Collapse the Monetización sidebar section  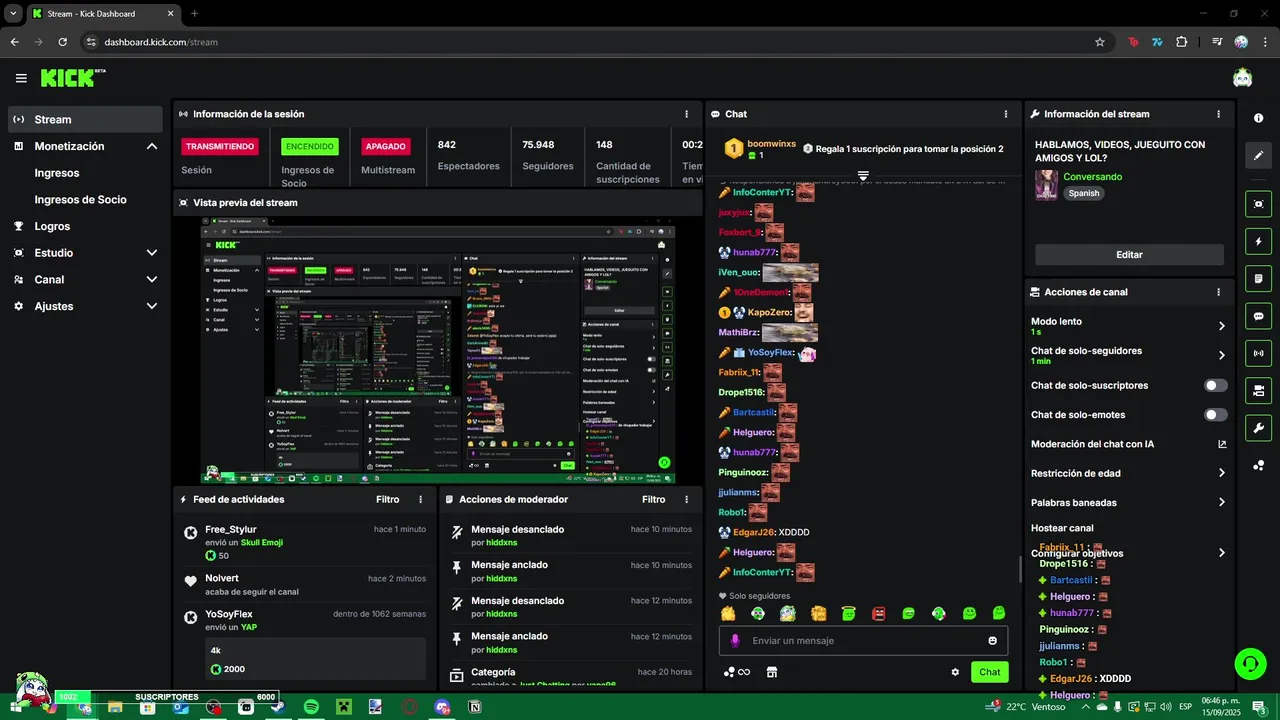coord(152,146)
